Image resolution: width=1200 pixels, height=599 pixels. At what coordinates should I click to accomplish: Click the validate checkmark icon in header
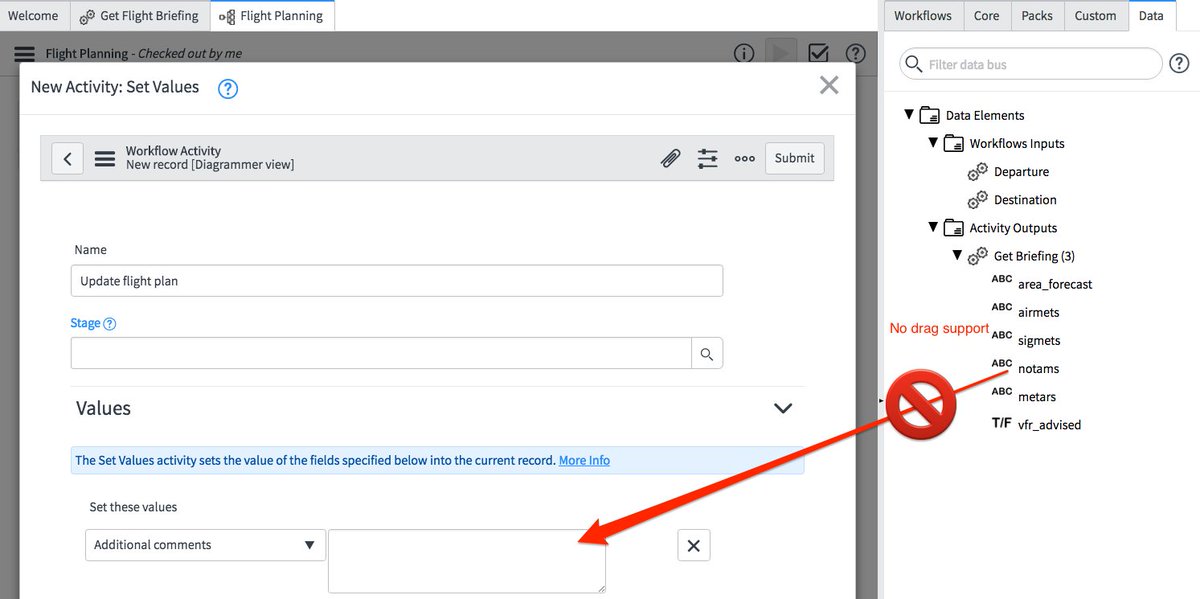(x=818, y=53)
